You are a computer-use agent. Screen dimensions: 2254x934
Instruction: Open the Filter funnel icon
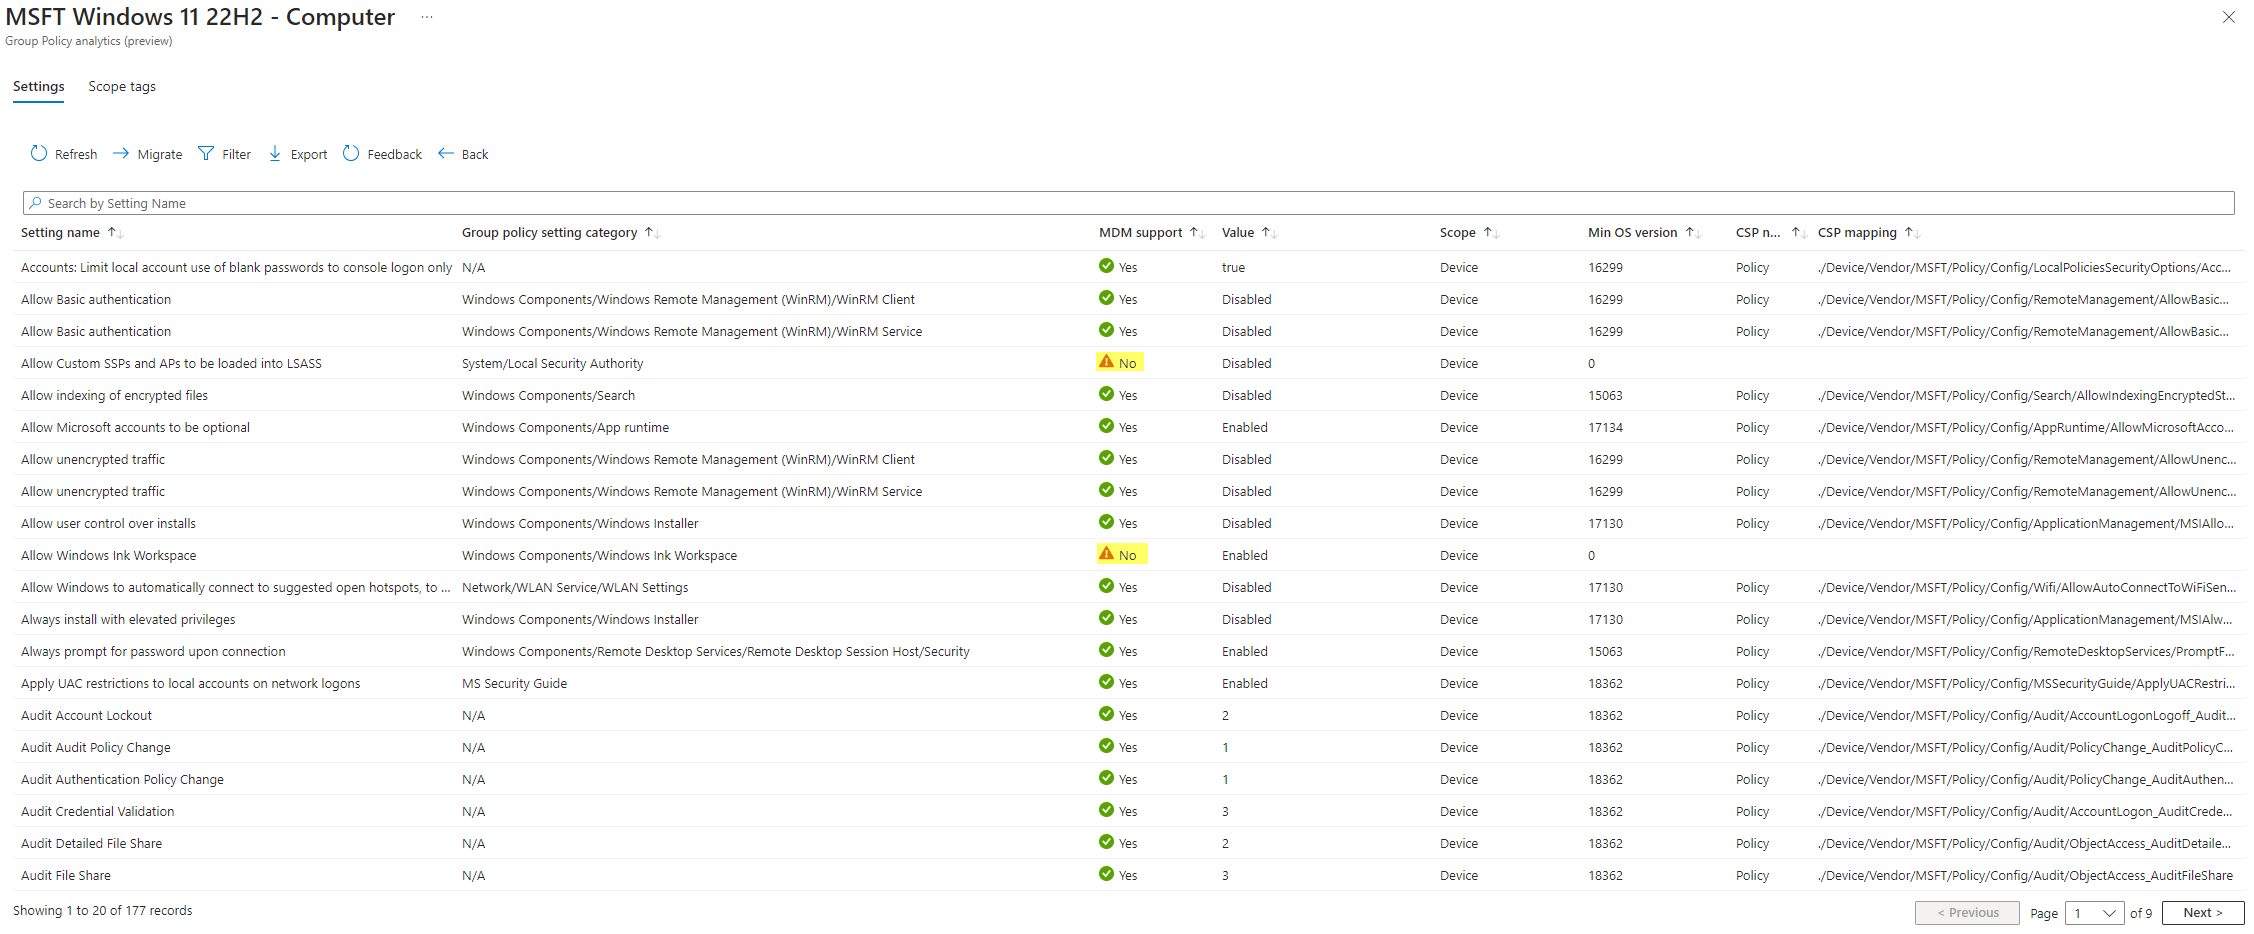[206, 153]
